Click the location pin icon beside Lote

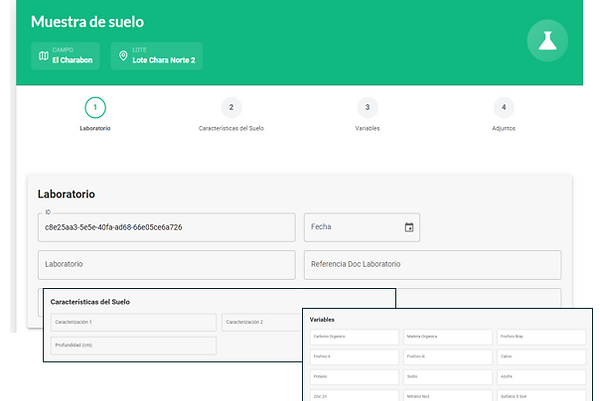pyautogui.click(x=123, y=56)
